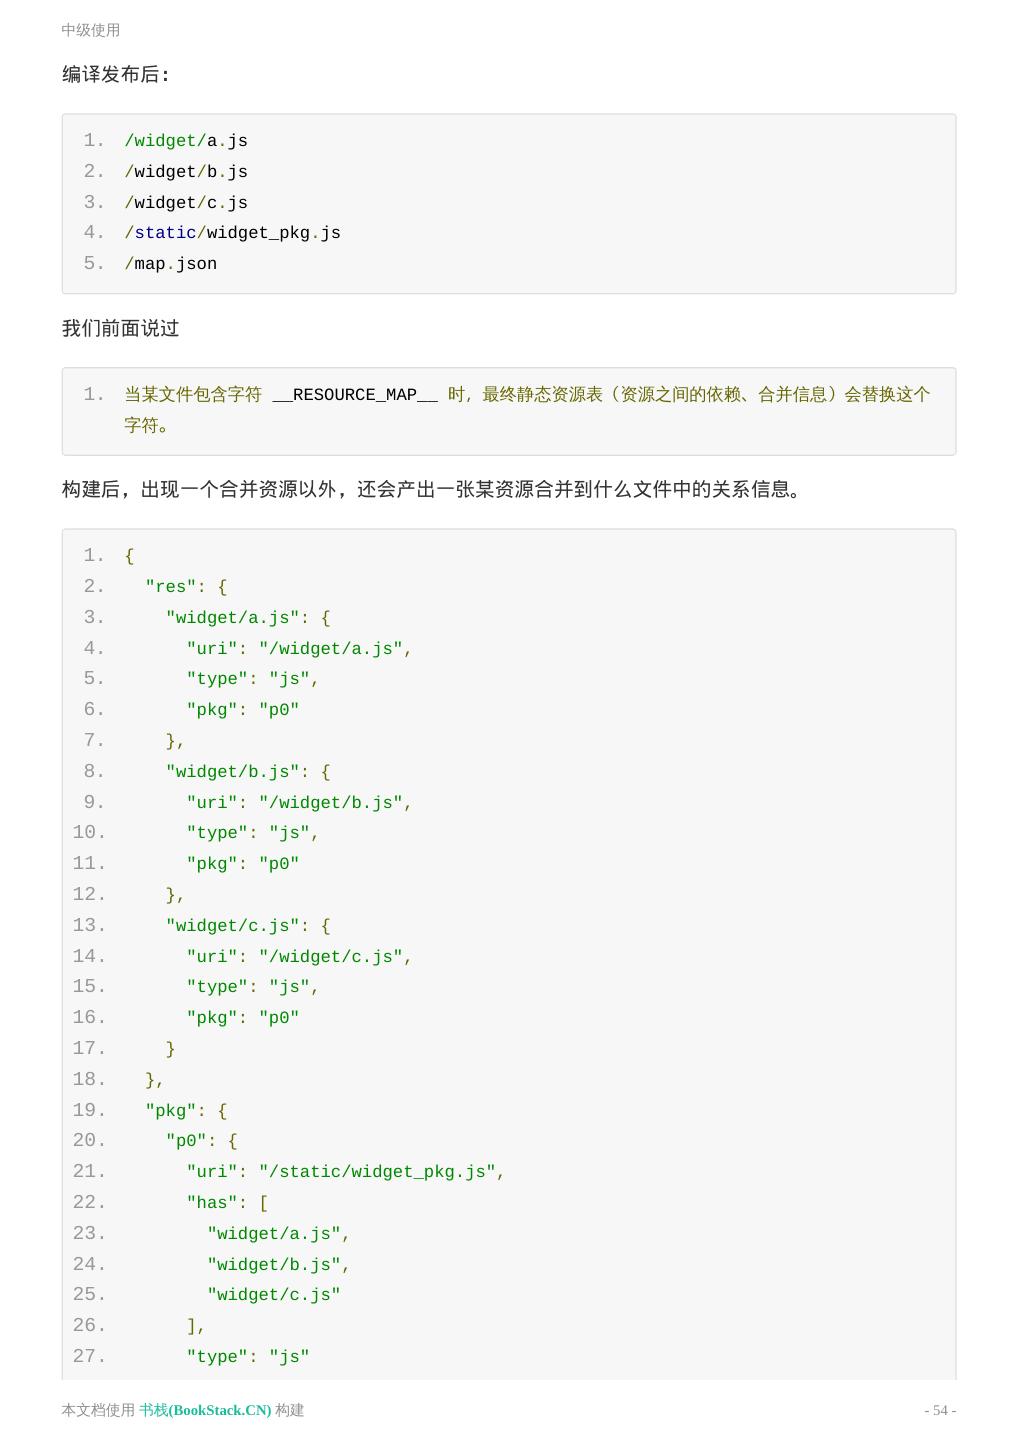The height and width of the screenshot is (1440, 1019).
Task: Click the "p0" key on line 20
Action: pos(186,1141)
